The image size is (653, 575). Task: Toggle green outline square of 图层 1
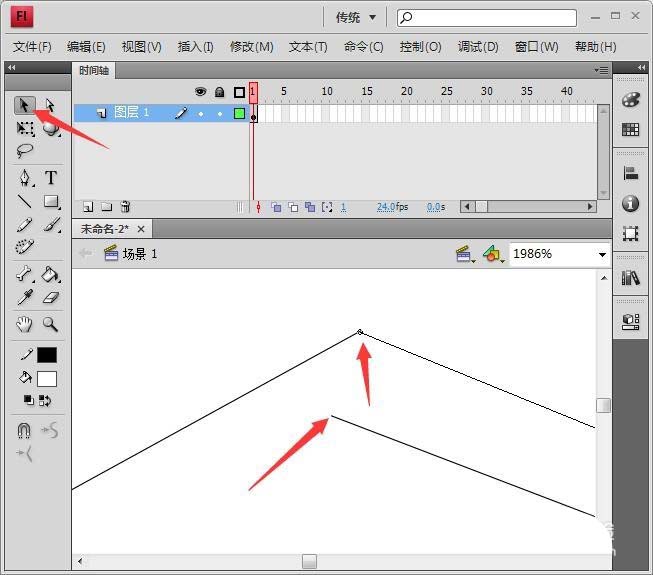click(239, 113)
